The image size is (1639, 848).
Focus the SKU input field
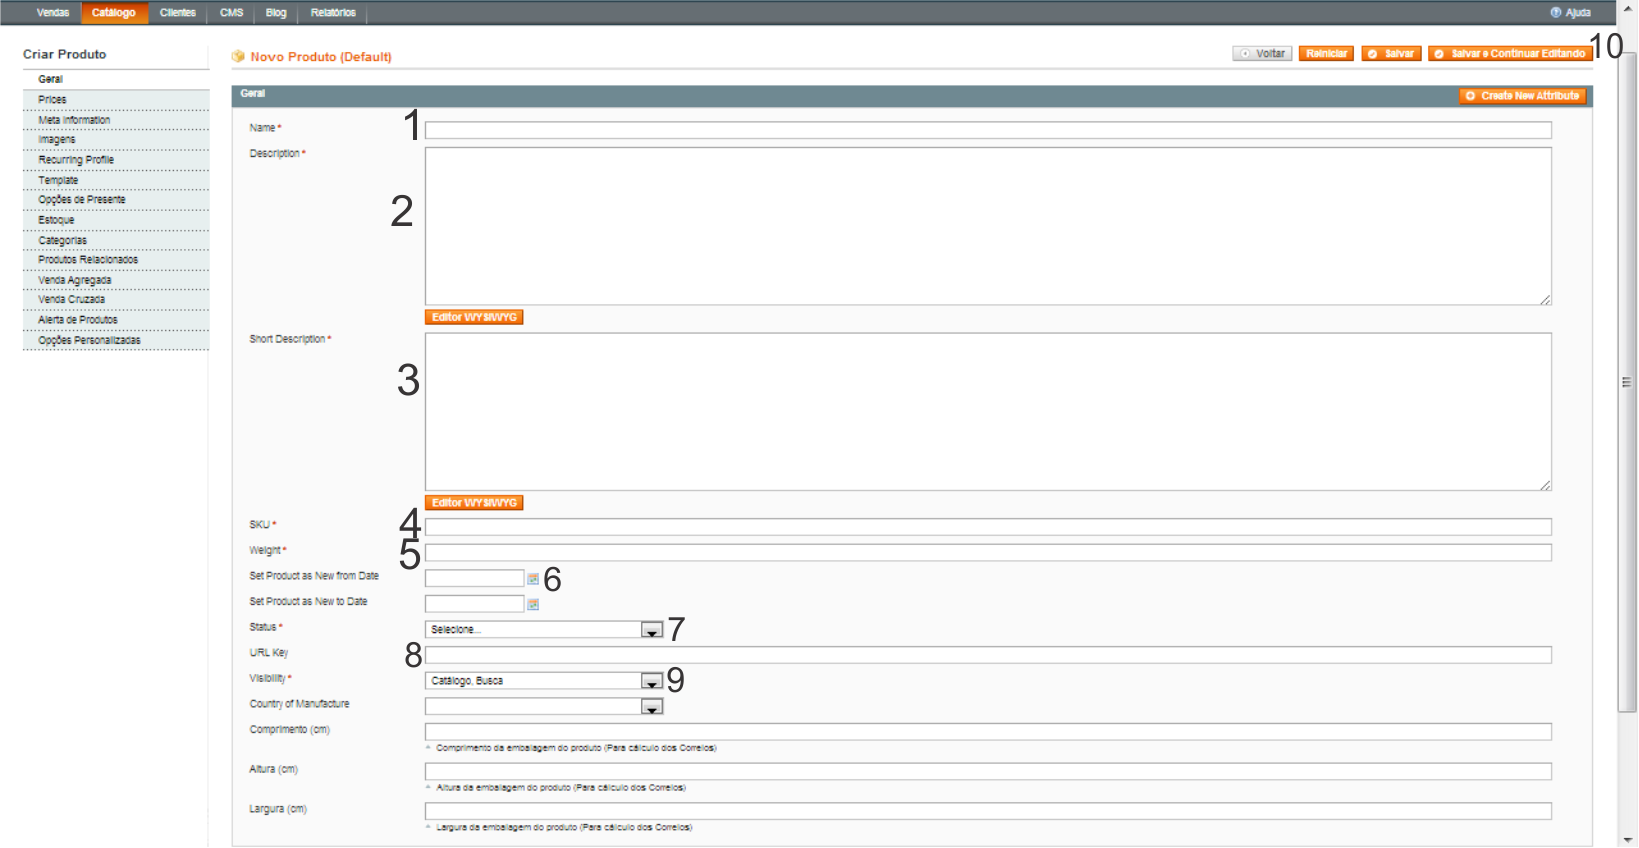click(988, 527)
